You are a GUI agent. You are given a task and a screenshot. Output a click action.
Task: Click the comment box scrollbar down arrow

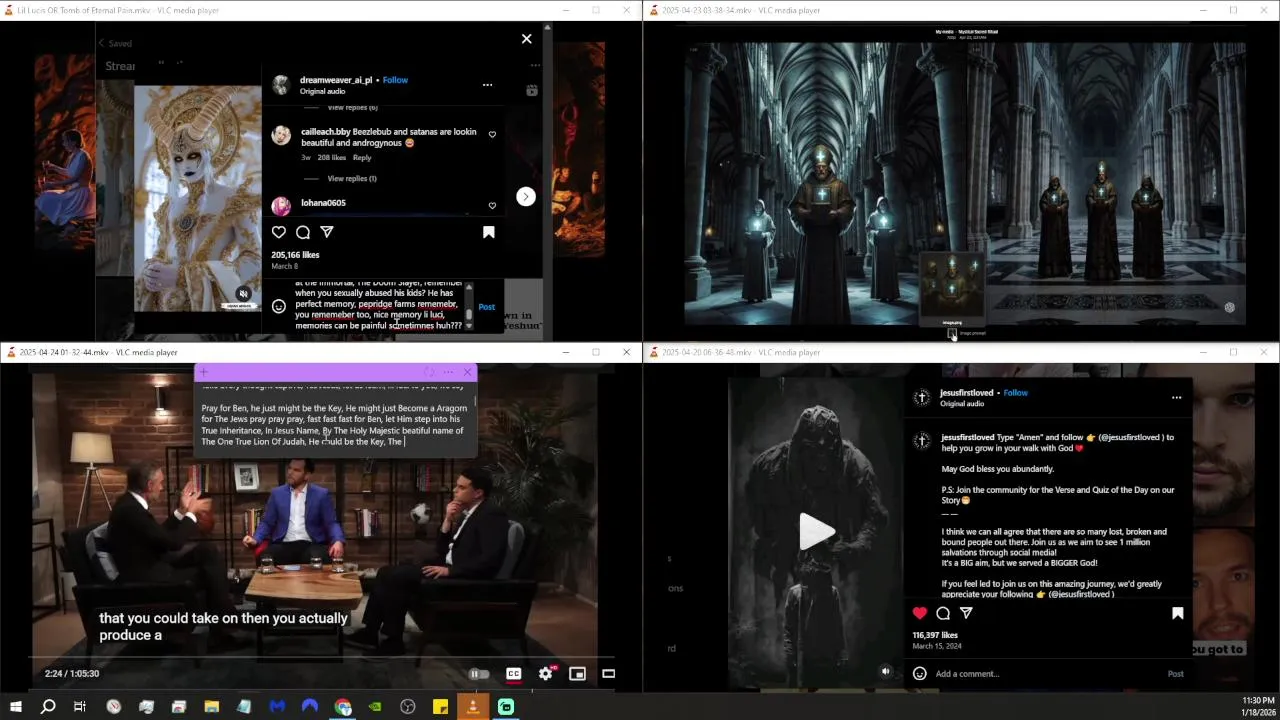pos(469,326)
